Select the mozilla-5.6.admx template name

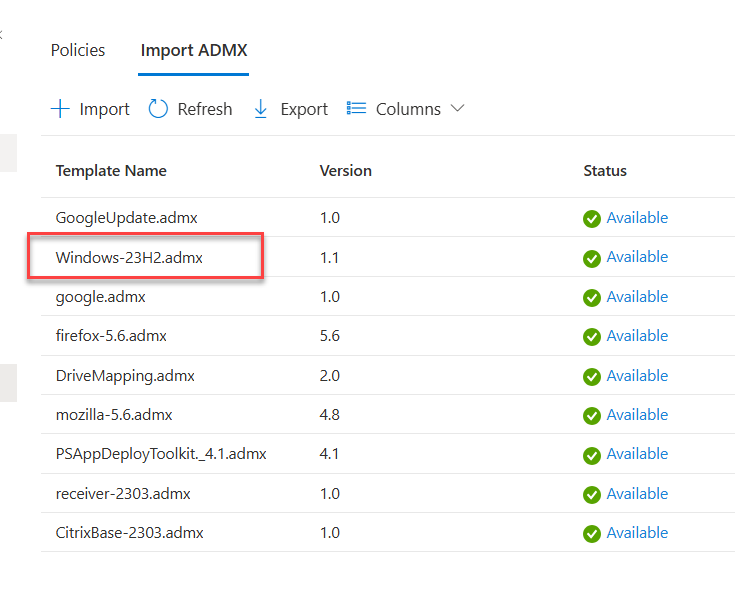point(114,415)
